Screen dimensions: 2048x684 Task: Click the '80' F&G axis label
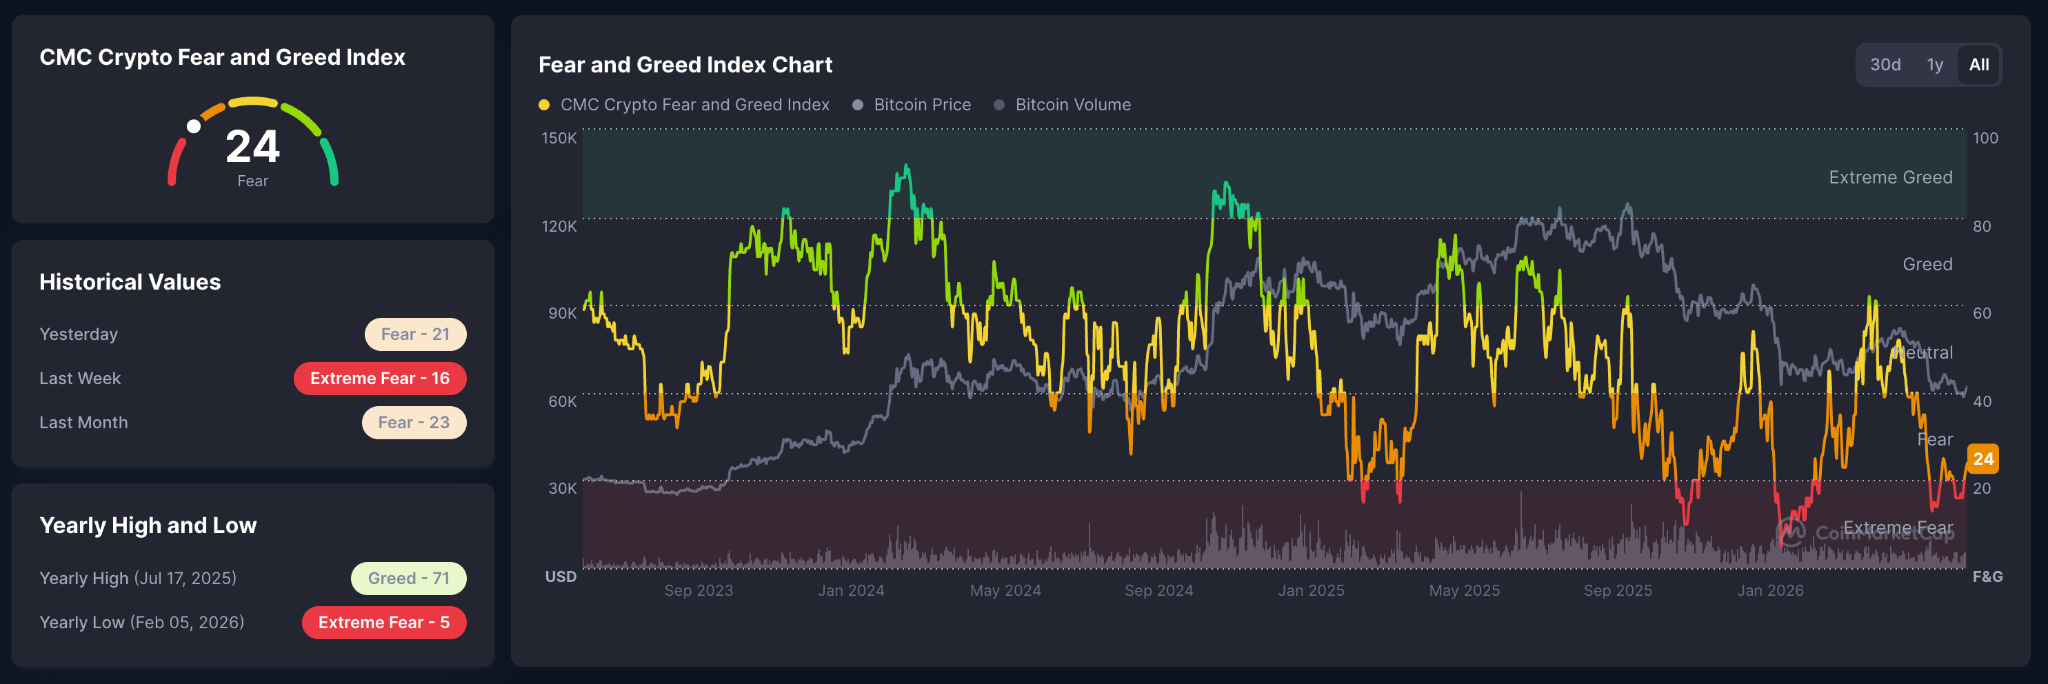tap(1982, 226)
